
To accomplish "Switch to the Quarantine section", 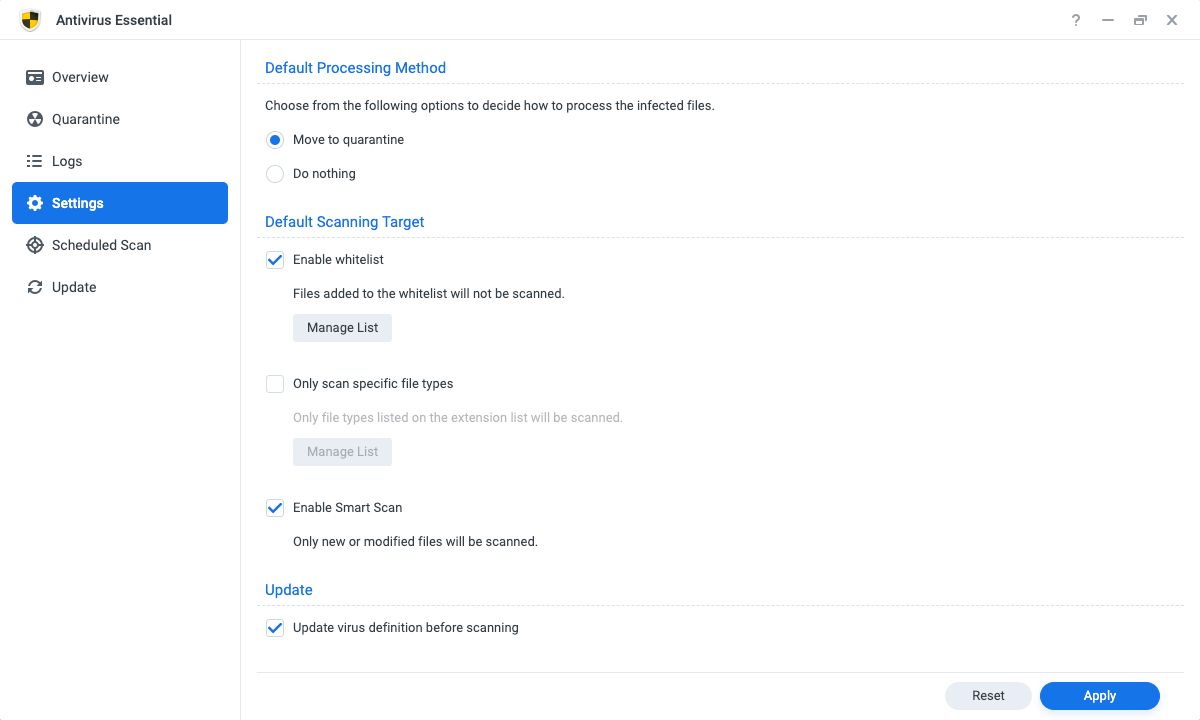I will (x=86, y=119).
